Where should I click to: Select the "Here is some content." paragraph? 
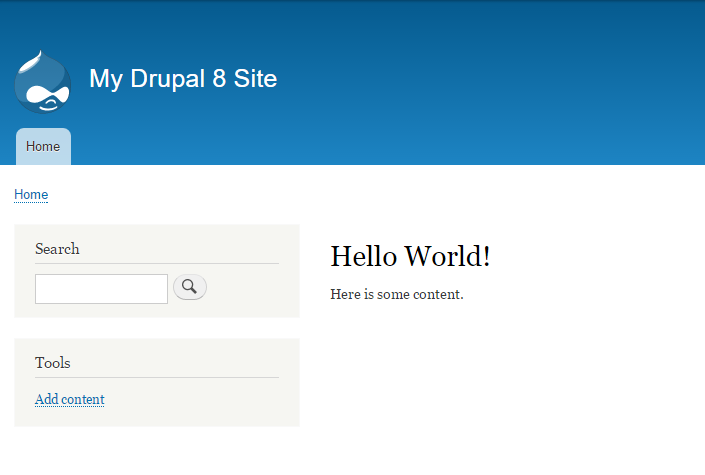point(396,294)
